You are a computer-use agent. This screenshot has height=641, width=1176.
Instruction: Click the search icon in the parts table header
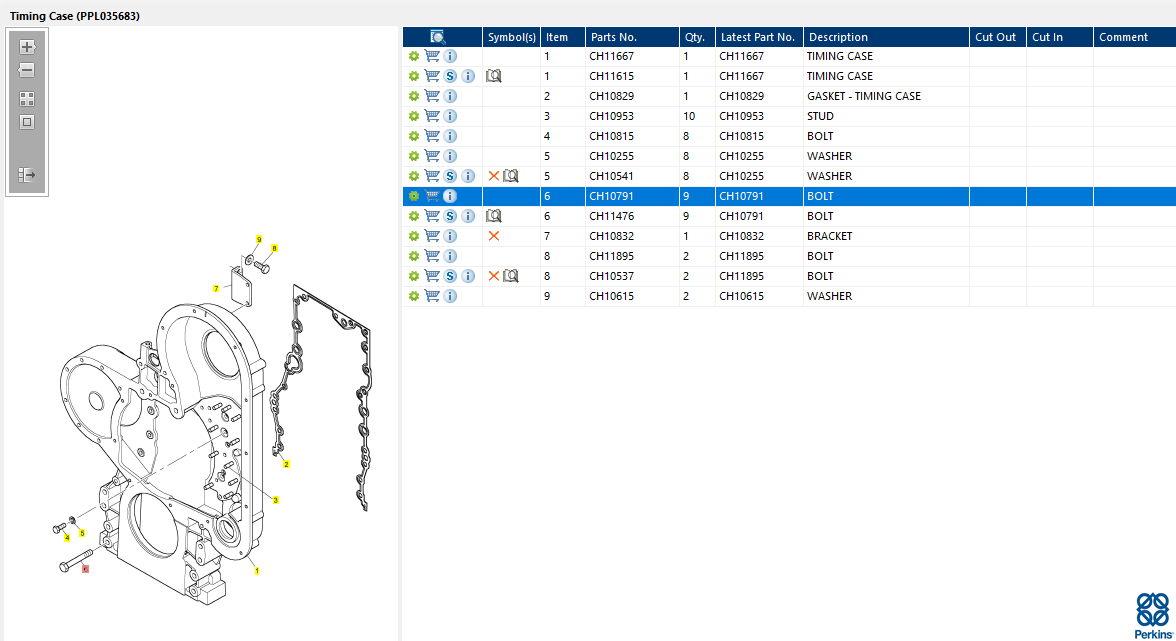point(437,37)
